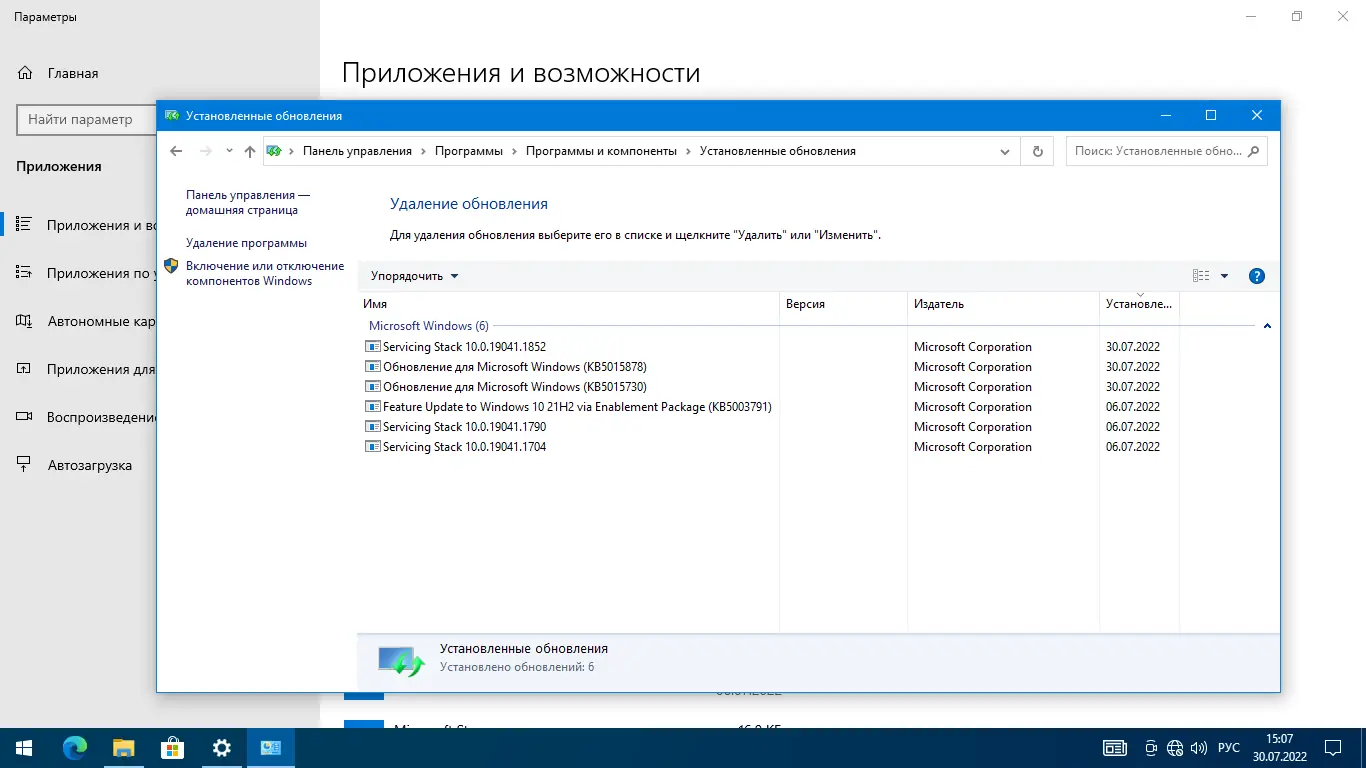The height and width of the screenshot is (768, 1366).
Task: Open the Удаление программы link
Action: pyautogui.click(x=249, y=242)
